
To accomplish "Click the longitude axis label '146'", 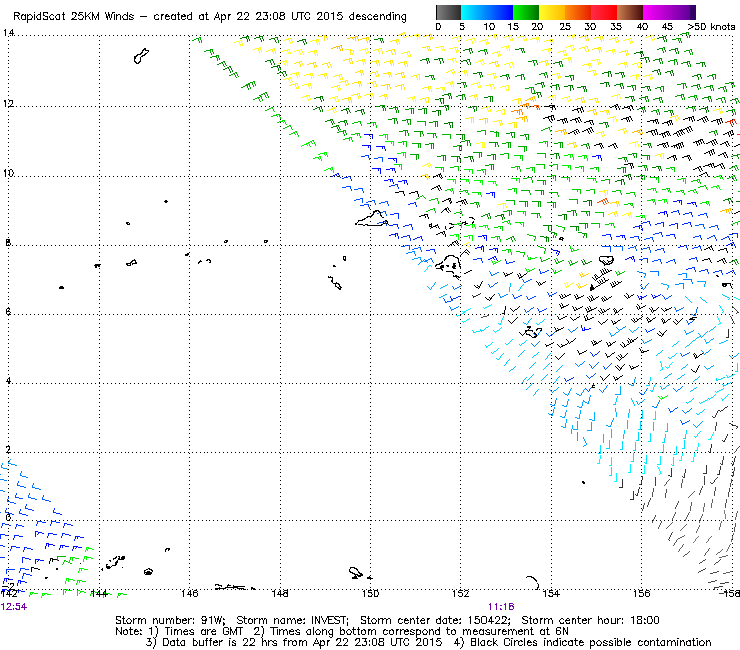I will (x=189, y=593).
